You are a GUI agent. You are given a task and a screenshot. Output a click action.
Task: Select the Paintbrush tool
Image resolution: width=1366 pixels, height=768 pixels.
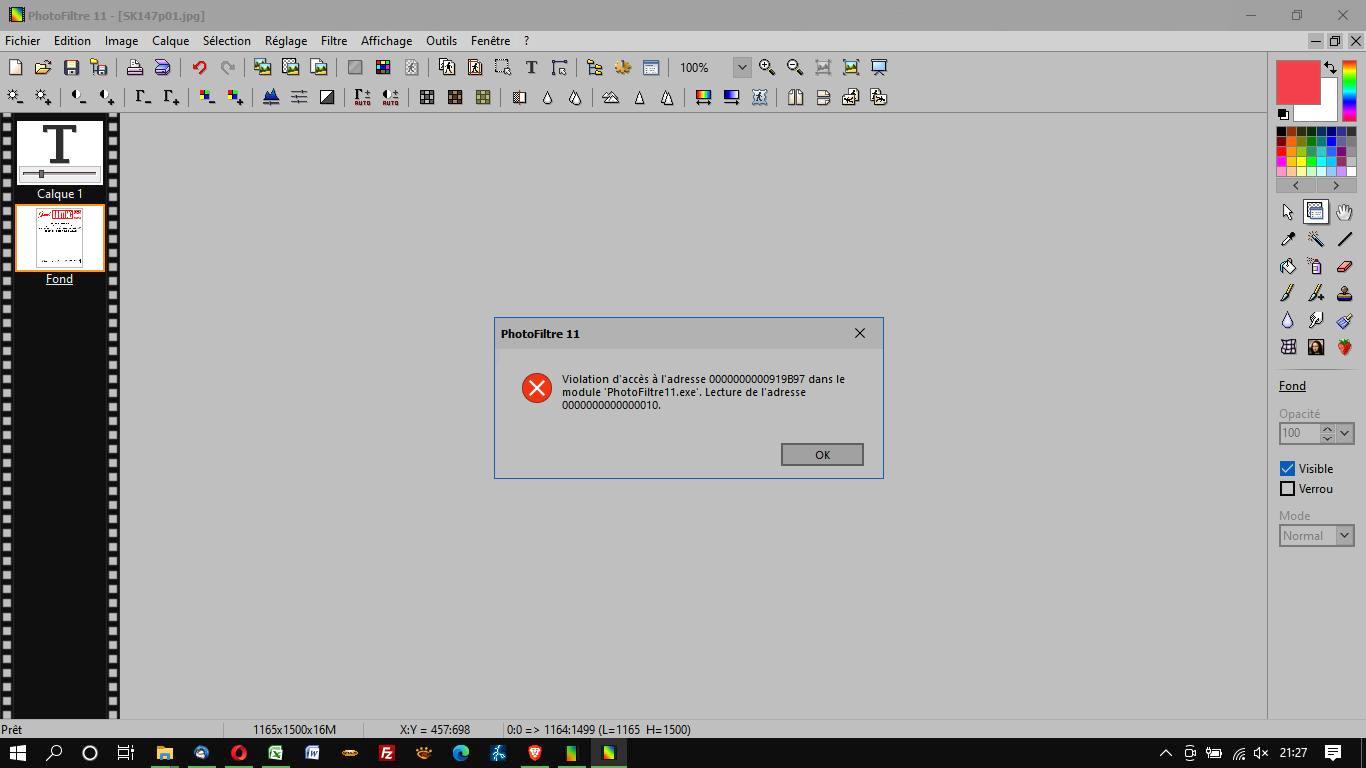point(1288,293)
